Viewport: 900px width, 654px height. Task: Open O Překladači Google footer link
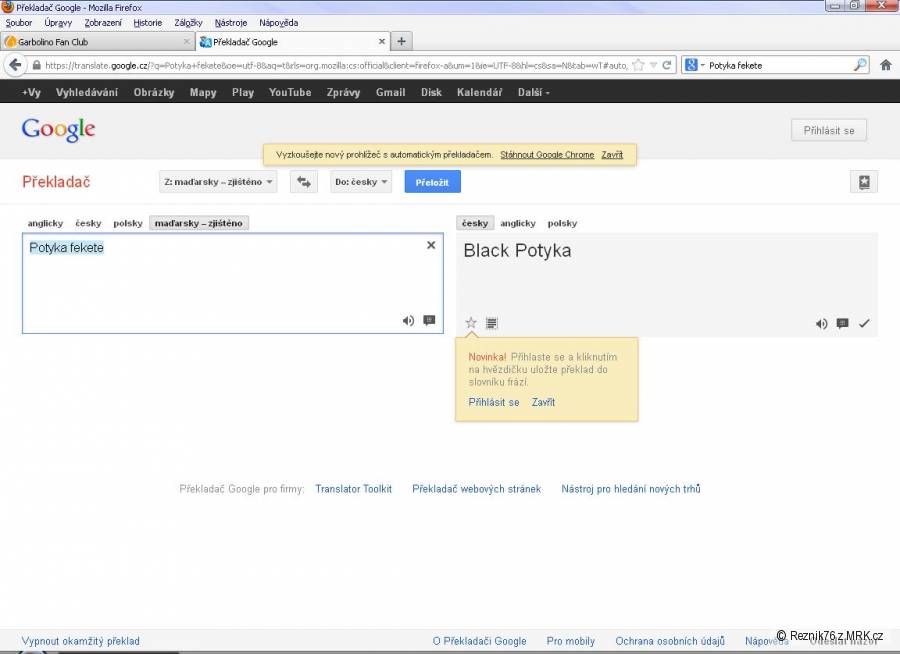point(479,641)
